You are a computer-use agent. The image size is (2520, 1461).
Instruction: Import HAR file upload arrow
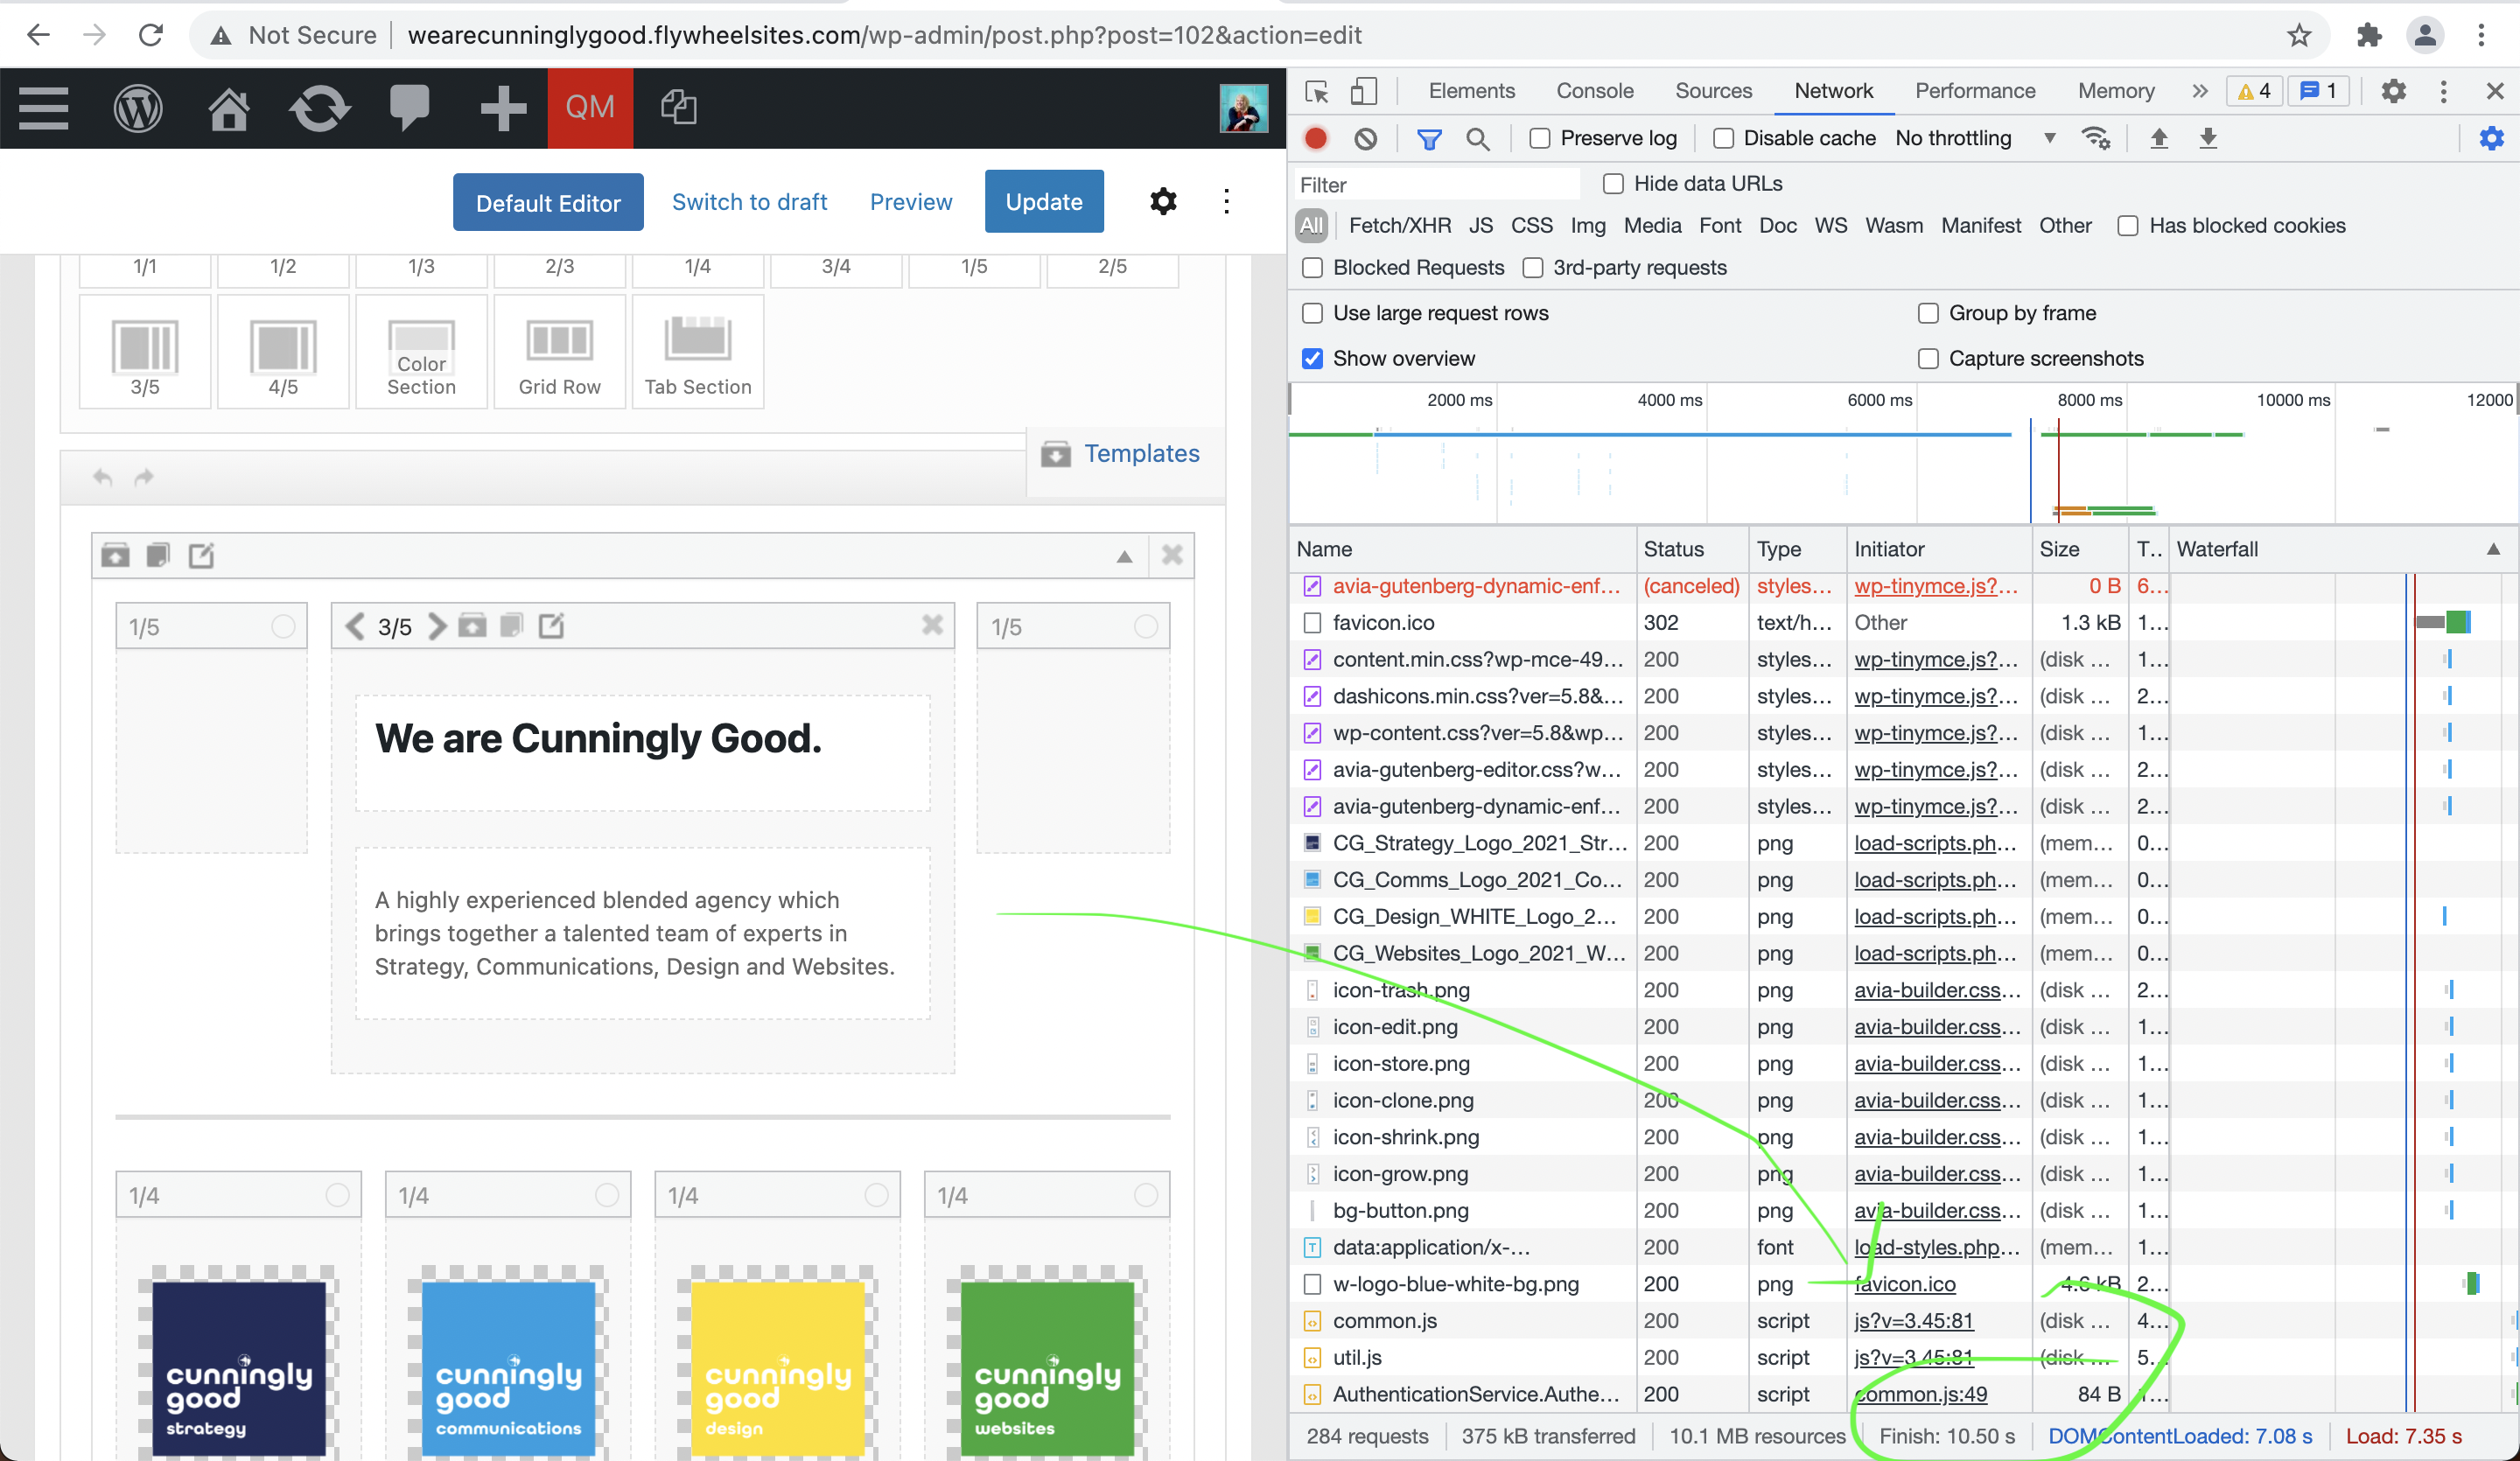click(2159, 138)
